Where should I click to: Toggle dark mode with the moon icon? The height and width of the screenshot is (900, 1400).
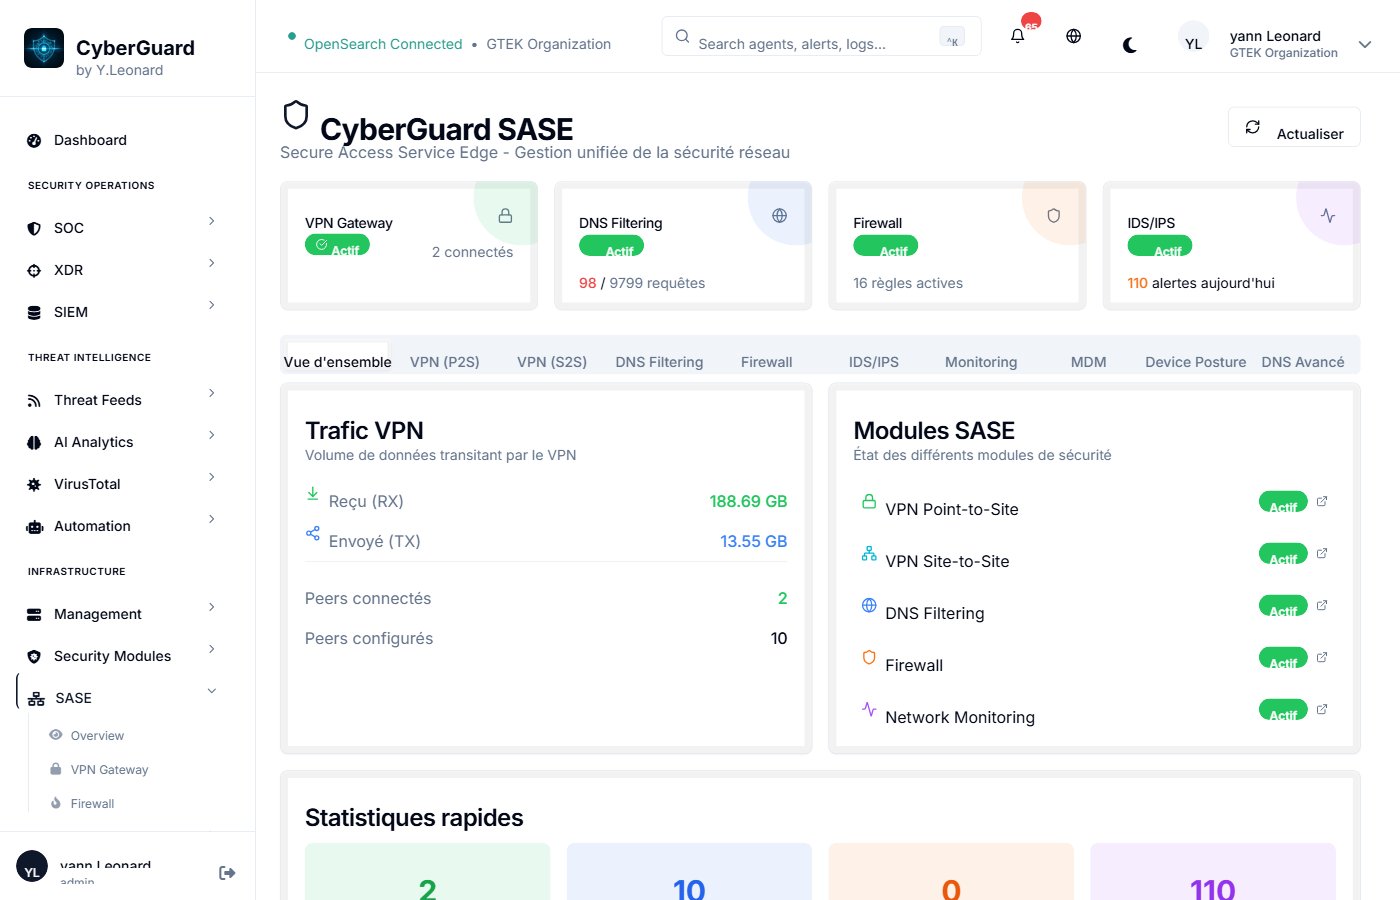click(x=1129, y=44)
